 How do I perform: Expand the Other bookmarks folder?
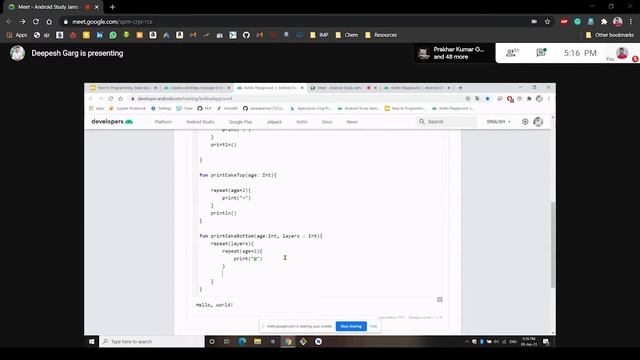pos(610,35)
